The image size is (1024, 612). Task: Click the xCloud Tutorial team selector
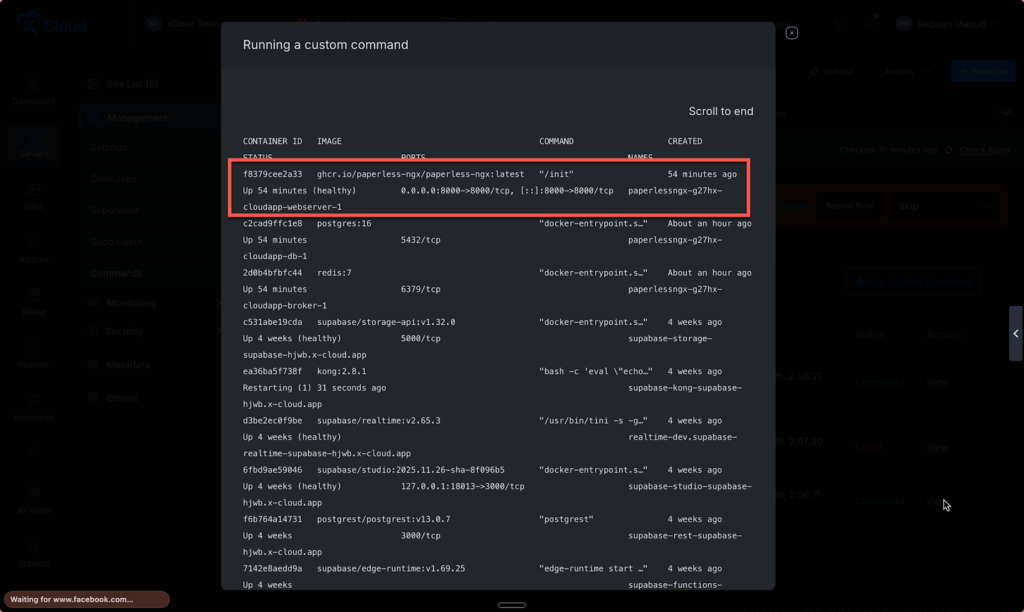coord(185,24)
